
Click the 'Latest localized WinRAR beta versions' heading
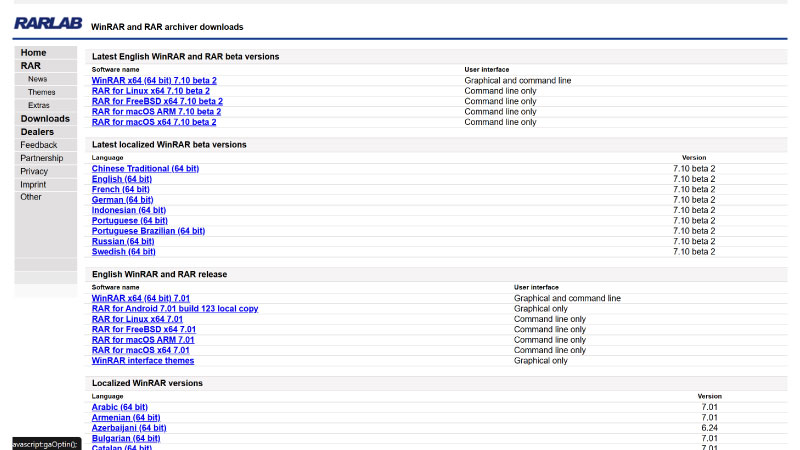click(x=169, y=145)
